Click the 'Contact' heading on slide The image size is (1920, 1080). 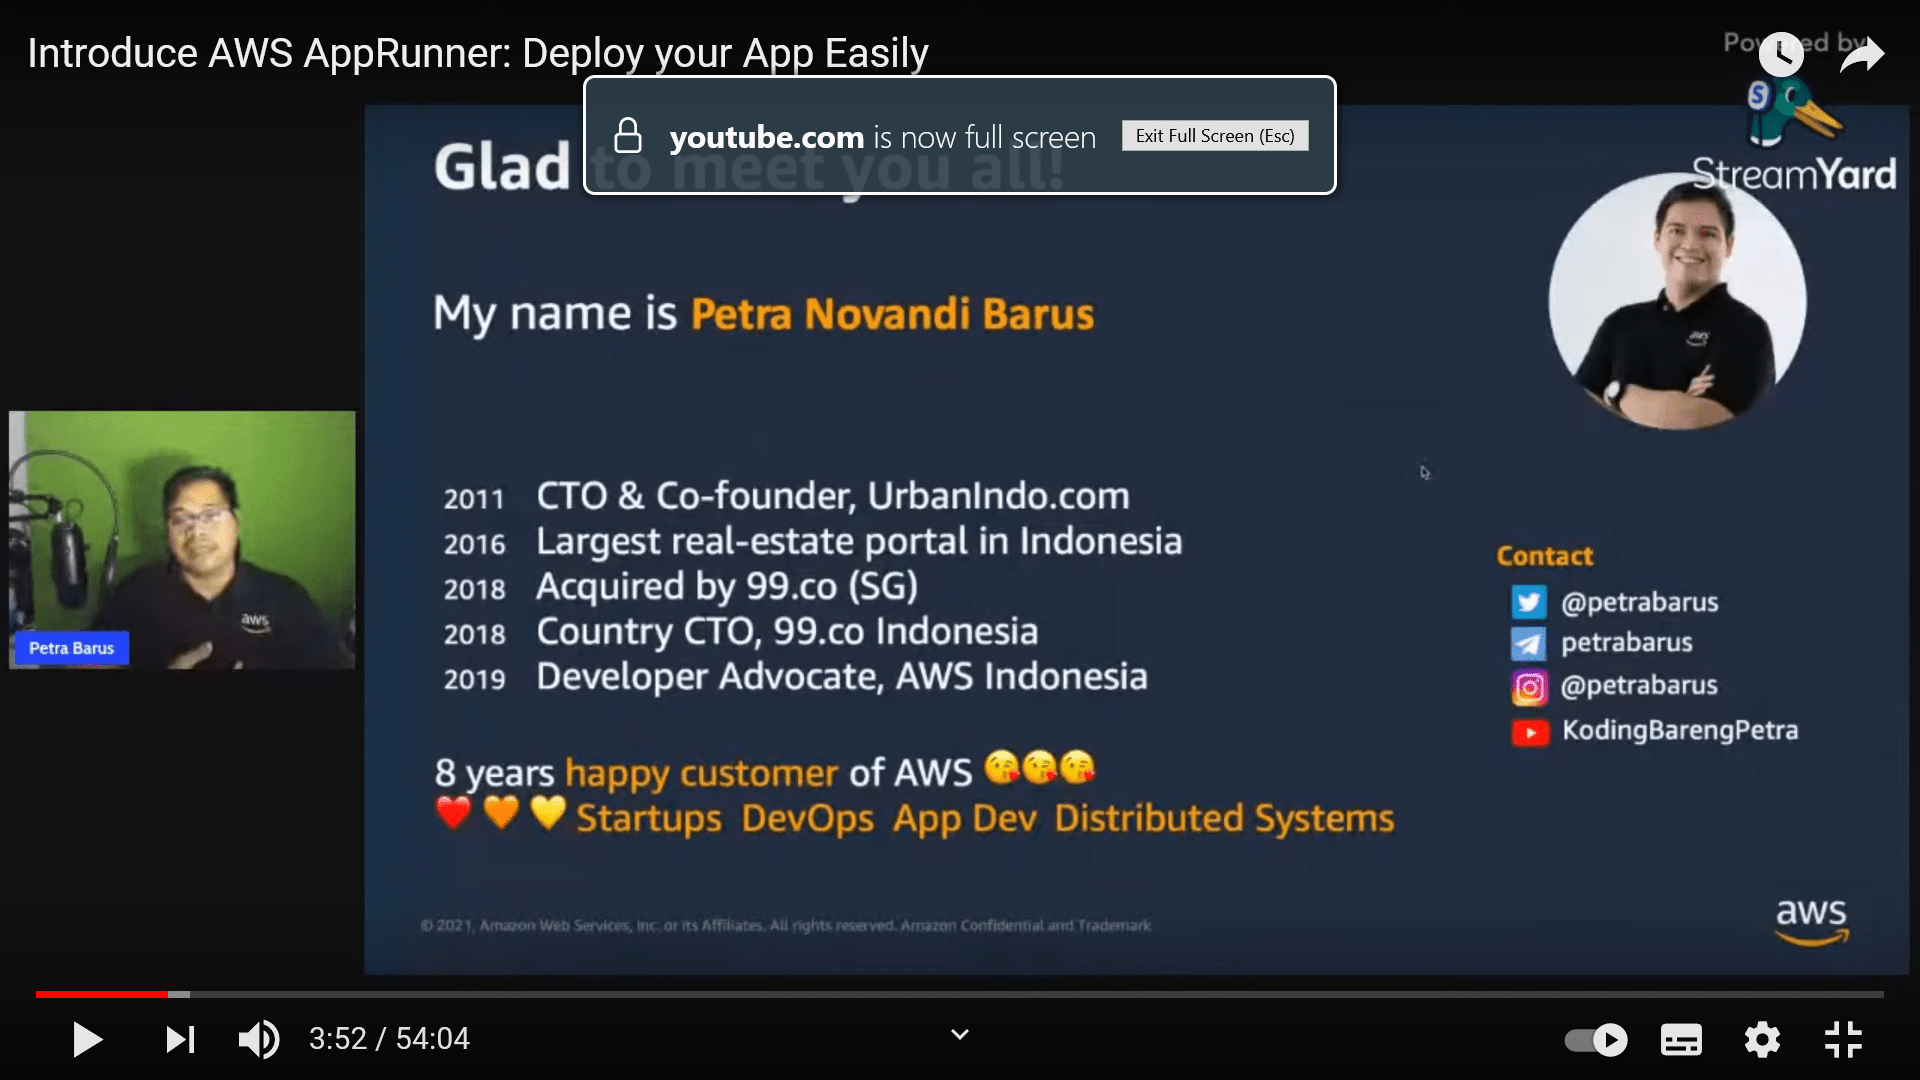1544,556
